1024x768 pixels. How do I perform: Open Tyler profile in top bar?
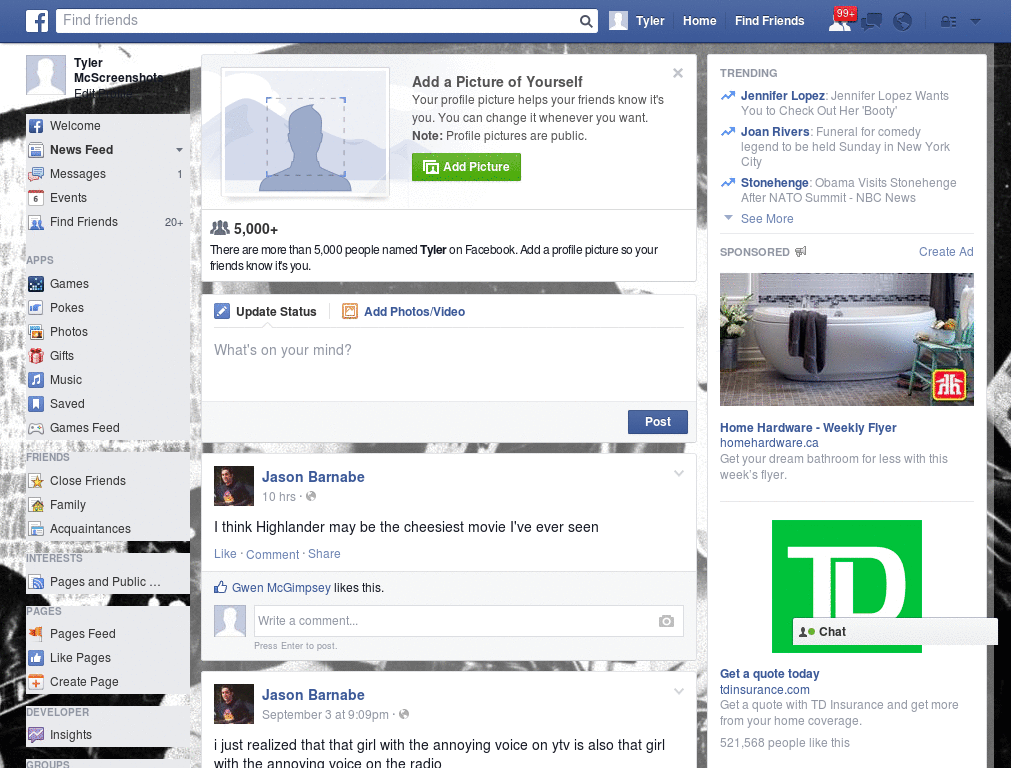click(x=637, y=21)
